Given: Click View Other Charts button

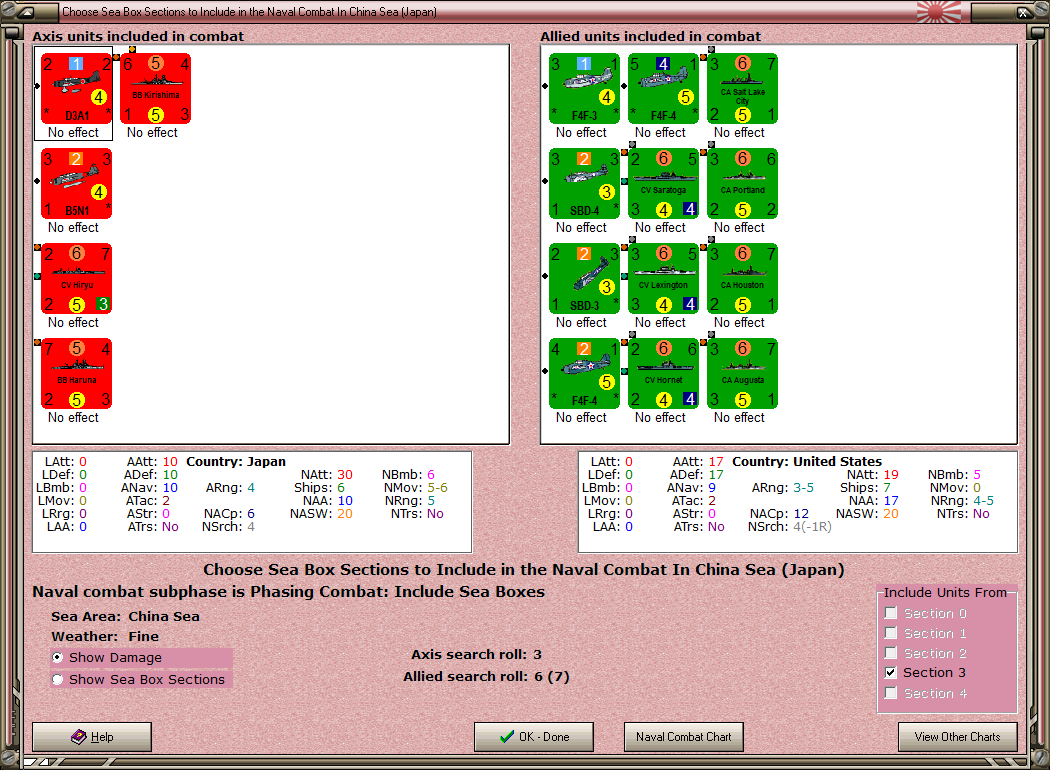Looking at the screenshot, I should (958, 737).
